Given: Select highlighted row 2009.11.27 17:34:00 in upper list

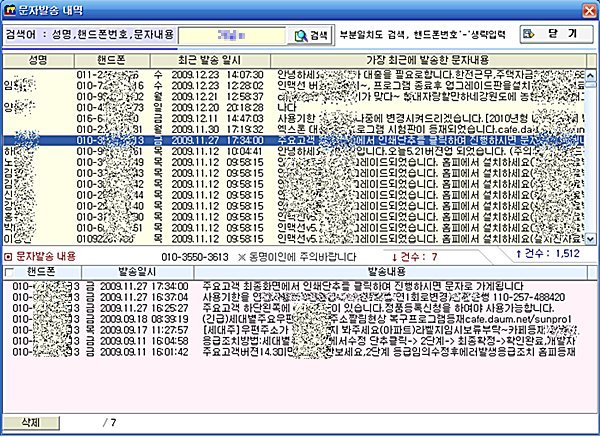Looking at the screenshot, I should [294, 140].
